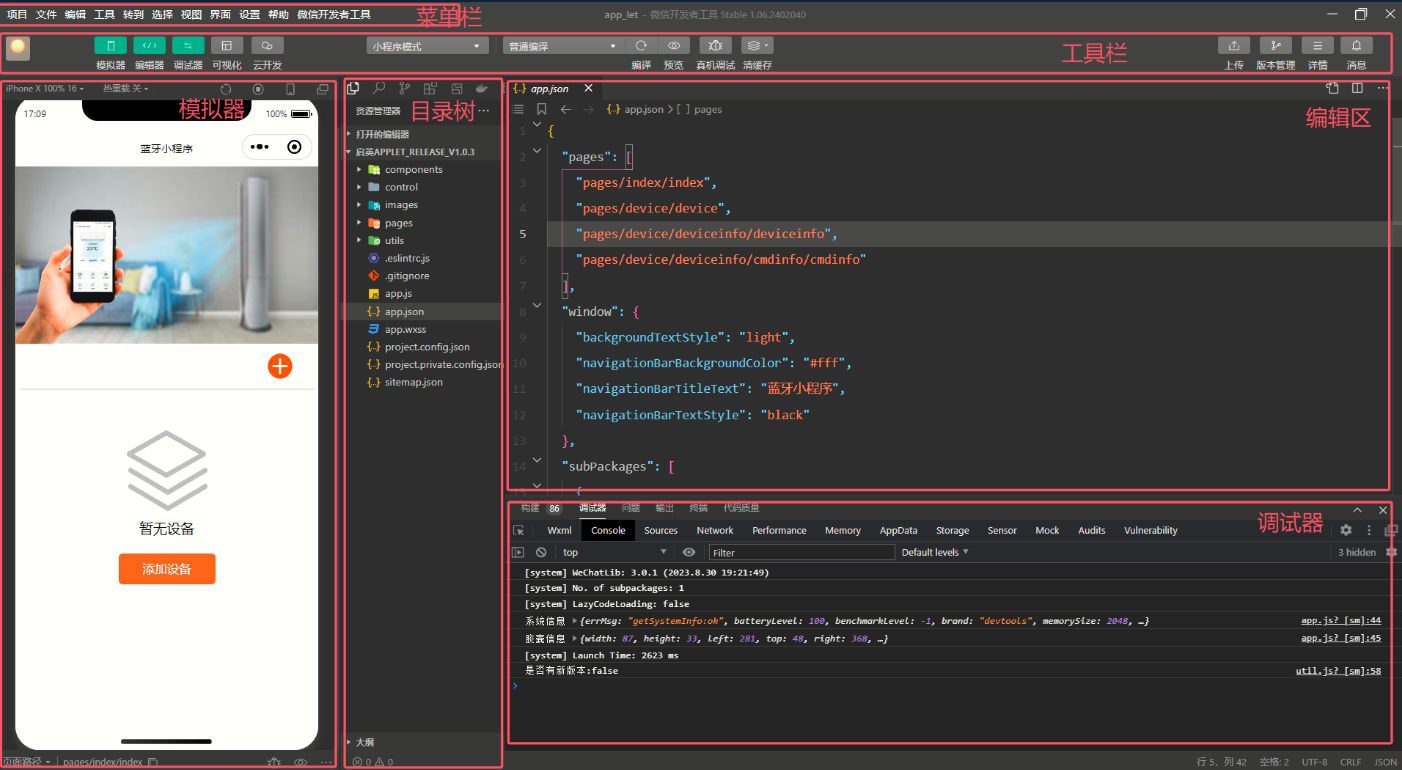Click the Upload (上传) toolbar icon
Viewport: 1402px width, 770px height.
1233,46
